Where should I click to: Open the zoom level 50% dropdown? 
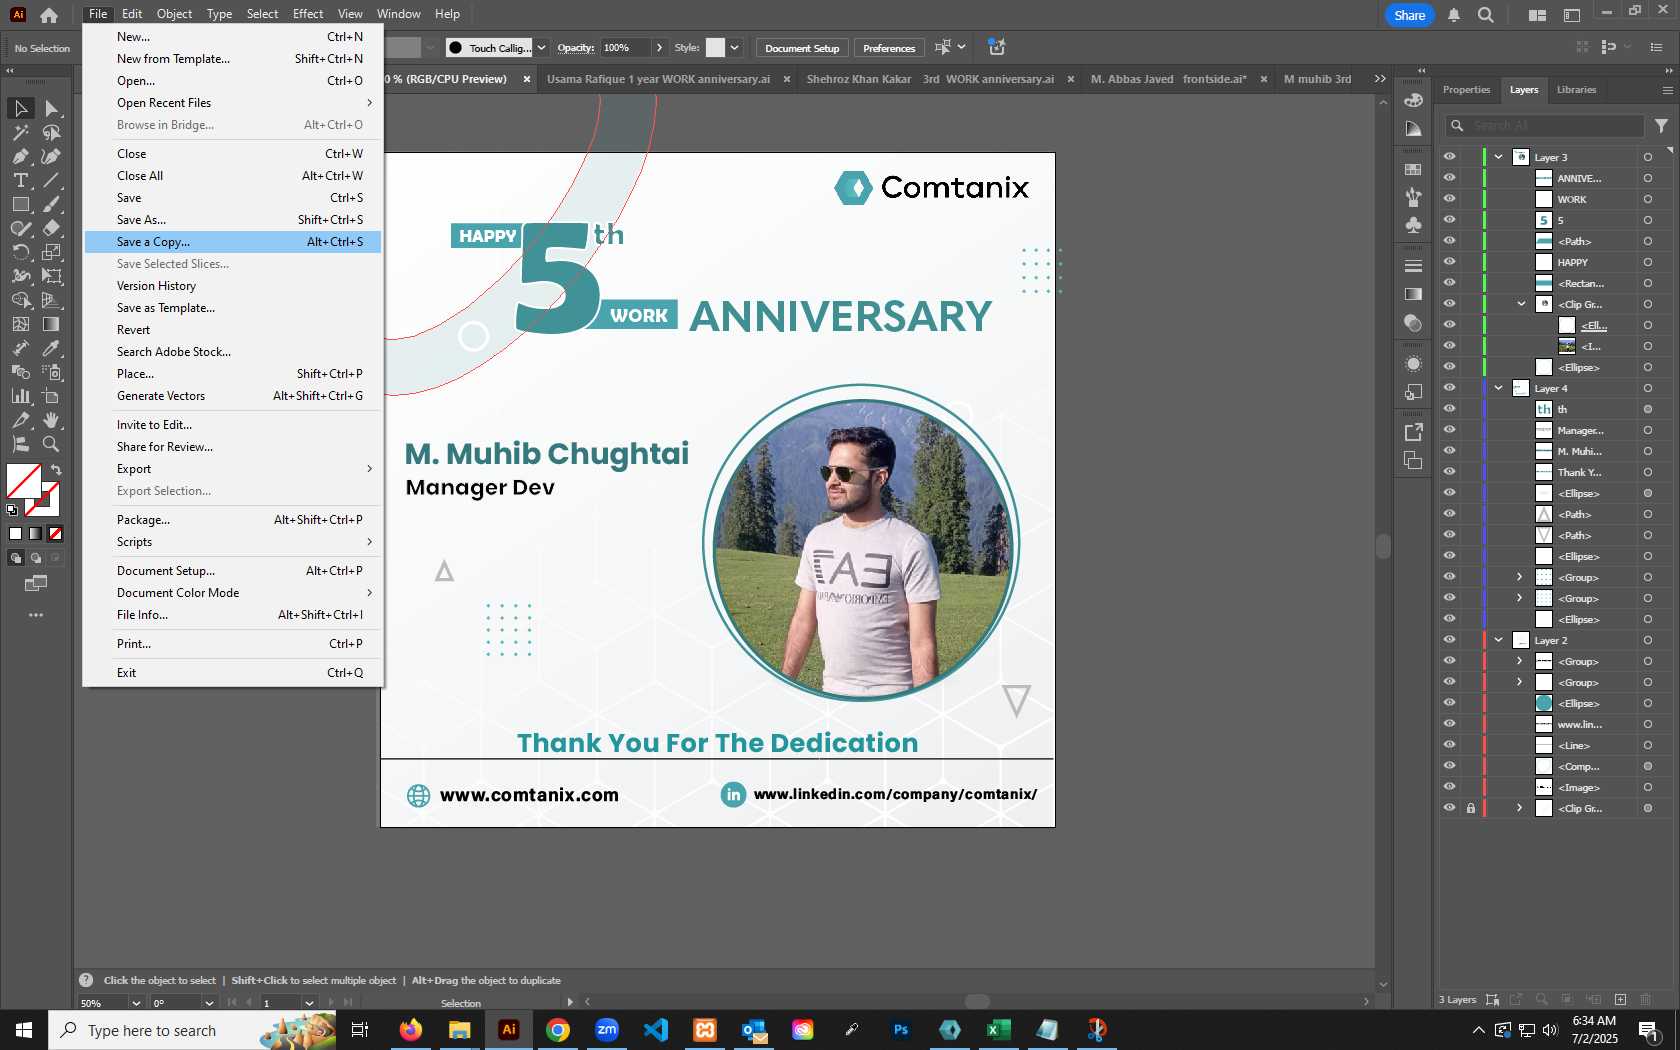coord(136,1003)
